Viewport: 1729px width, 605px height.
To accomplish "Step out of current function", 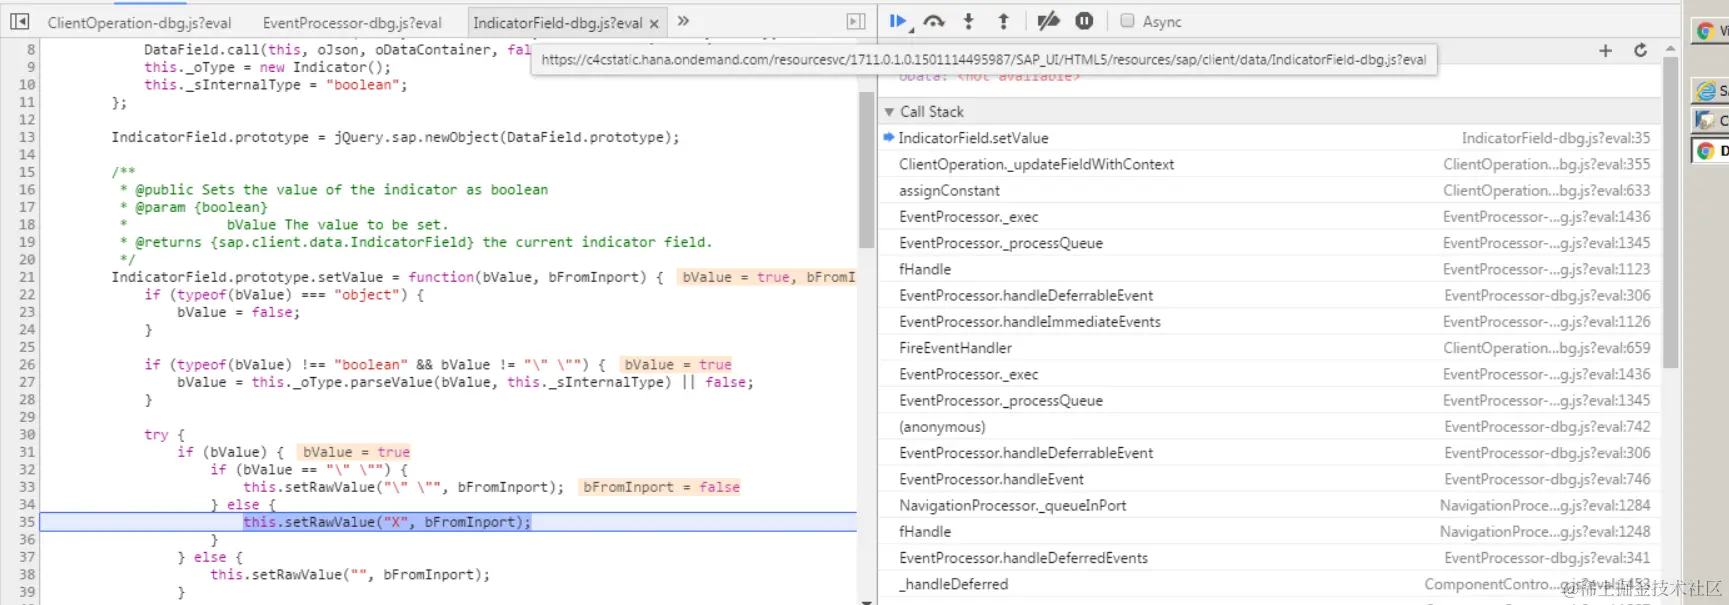I will [1003, 21].
